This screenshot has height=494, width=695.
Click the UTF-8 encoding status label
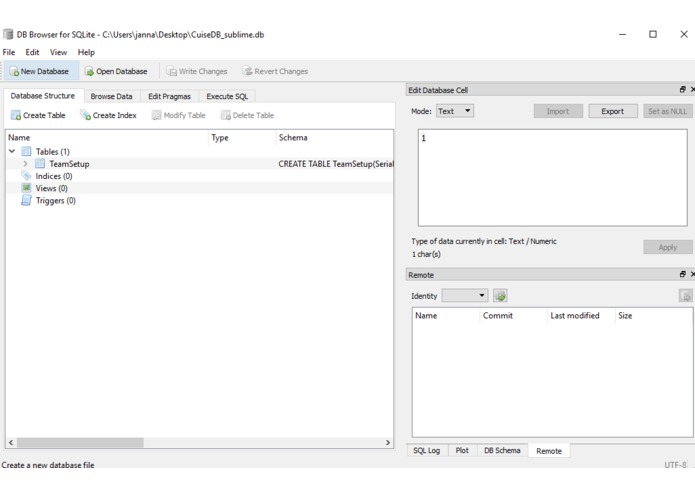pyautogui.click(x=675, y=465)
